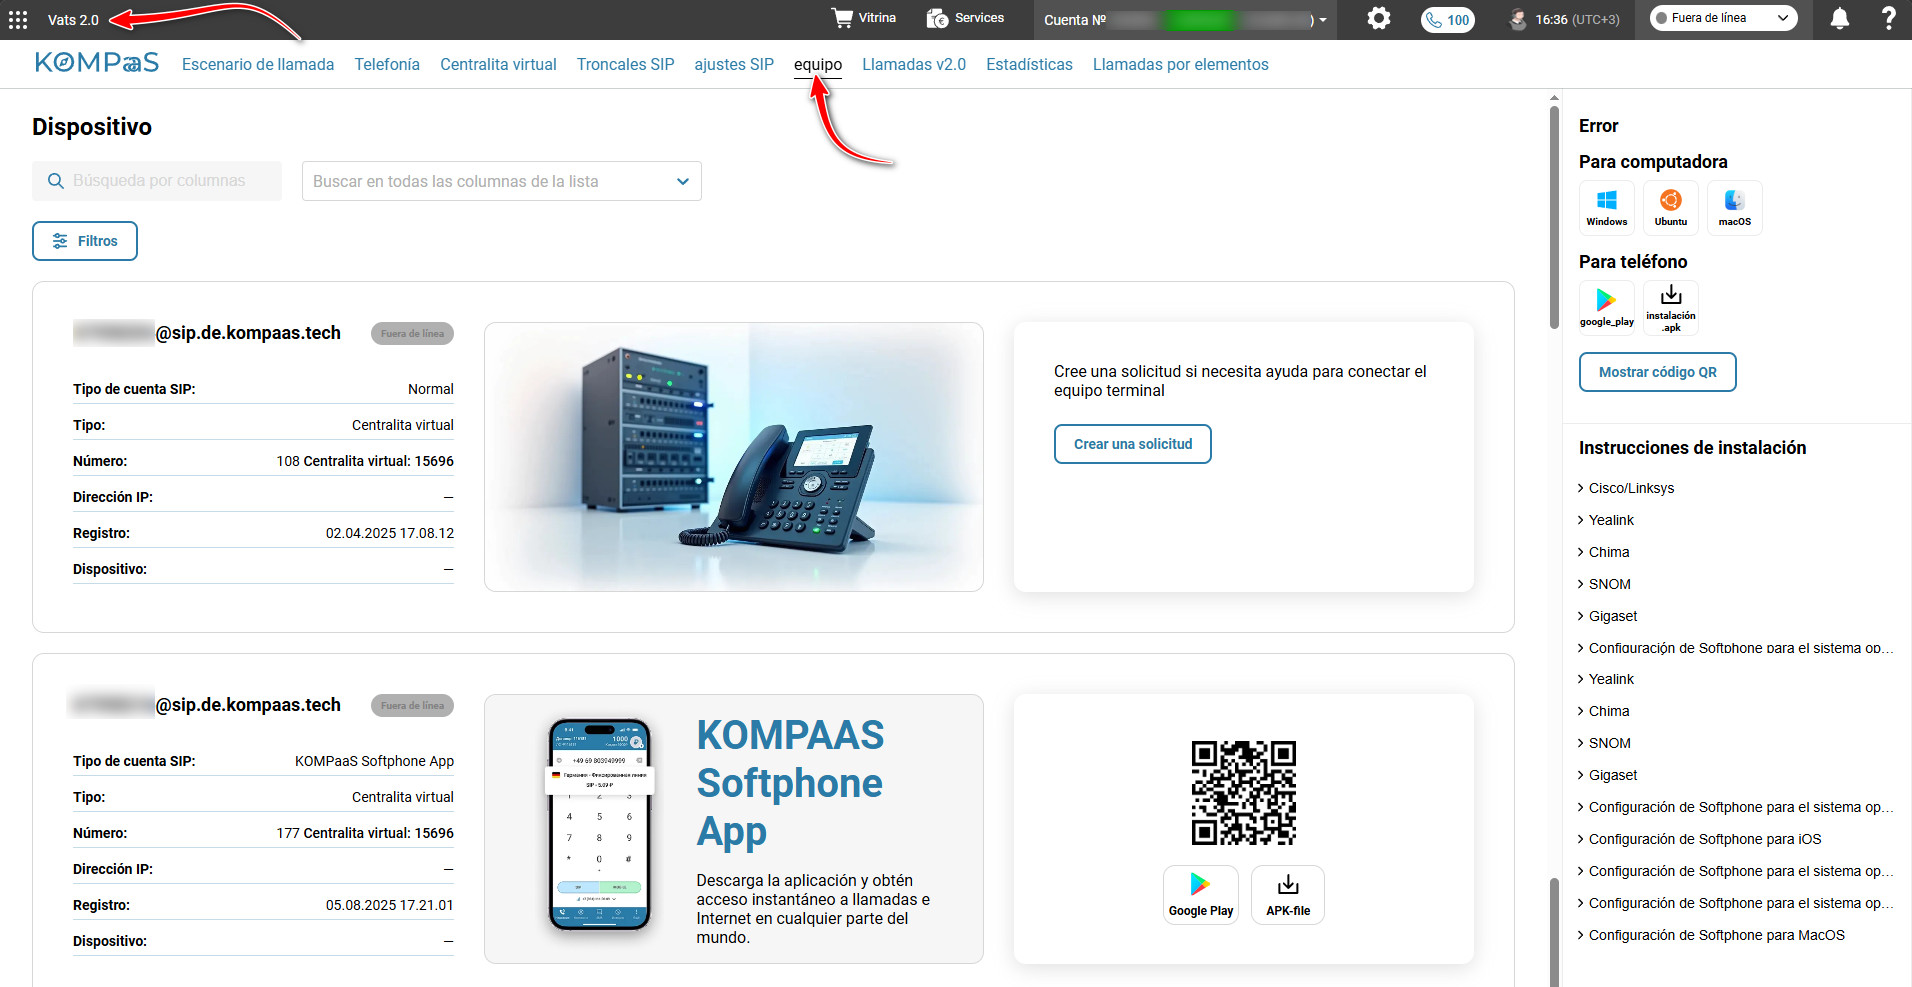Open the notifications bell
1912x987 pixels.
tap(1839, 18)
